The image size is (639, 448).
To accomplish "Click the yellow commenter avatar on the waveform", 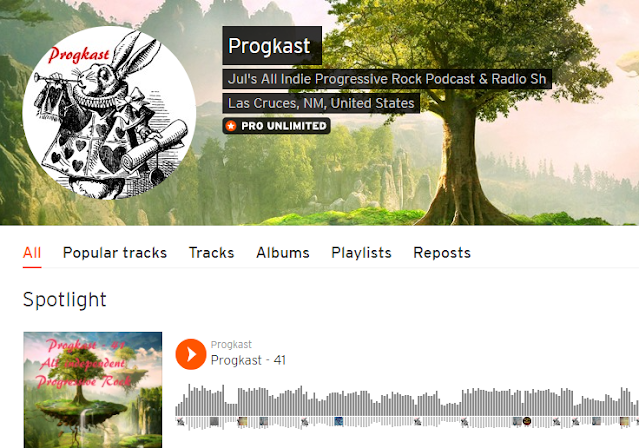I will [x=243, y=421].
